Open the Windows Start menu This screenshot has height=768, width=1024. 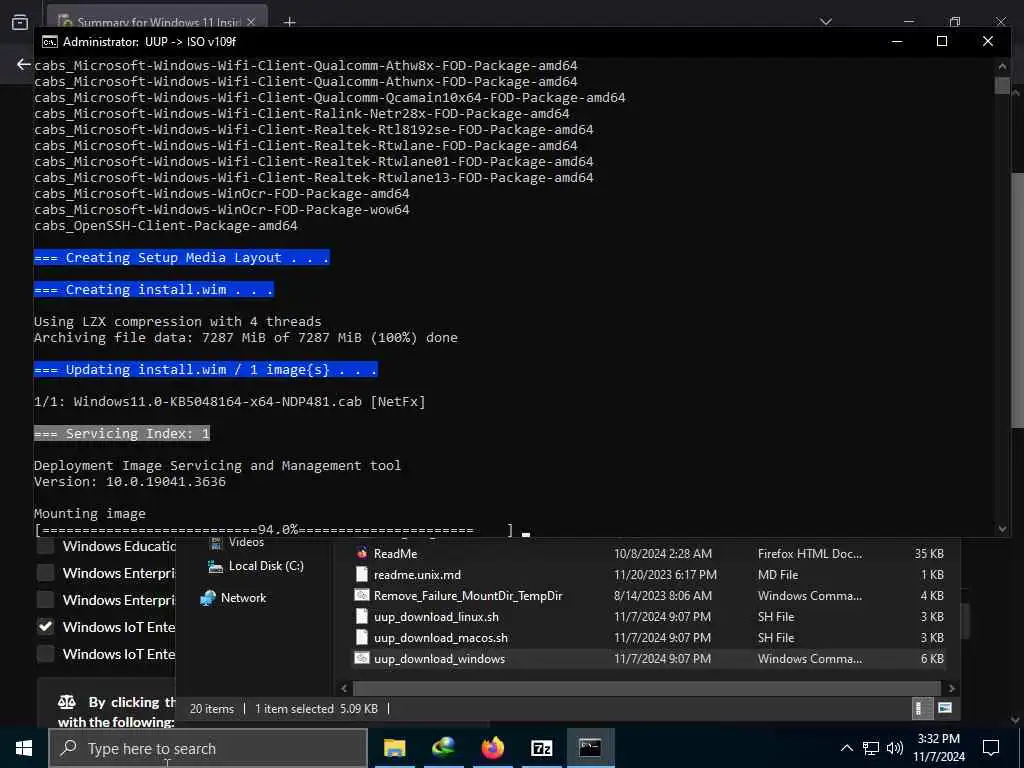[24, 748]
